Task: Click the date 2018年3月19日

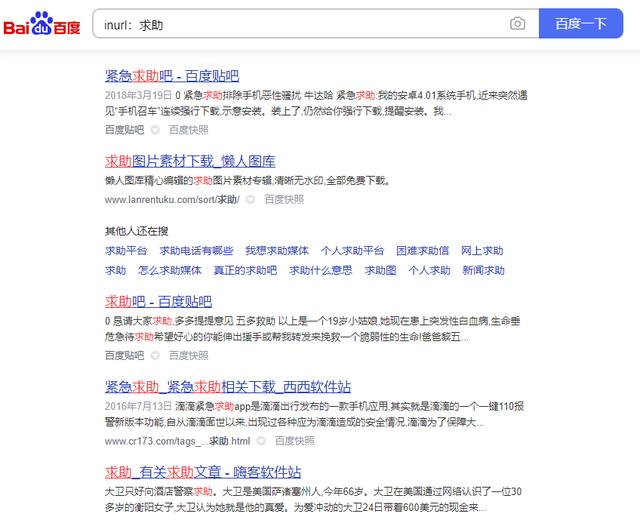Action: click(x=138, y=95)
